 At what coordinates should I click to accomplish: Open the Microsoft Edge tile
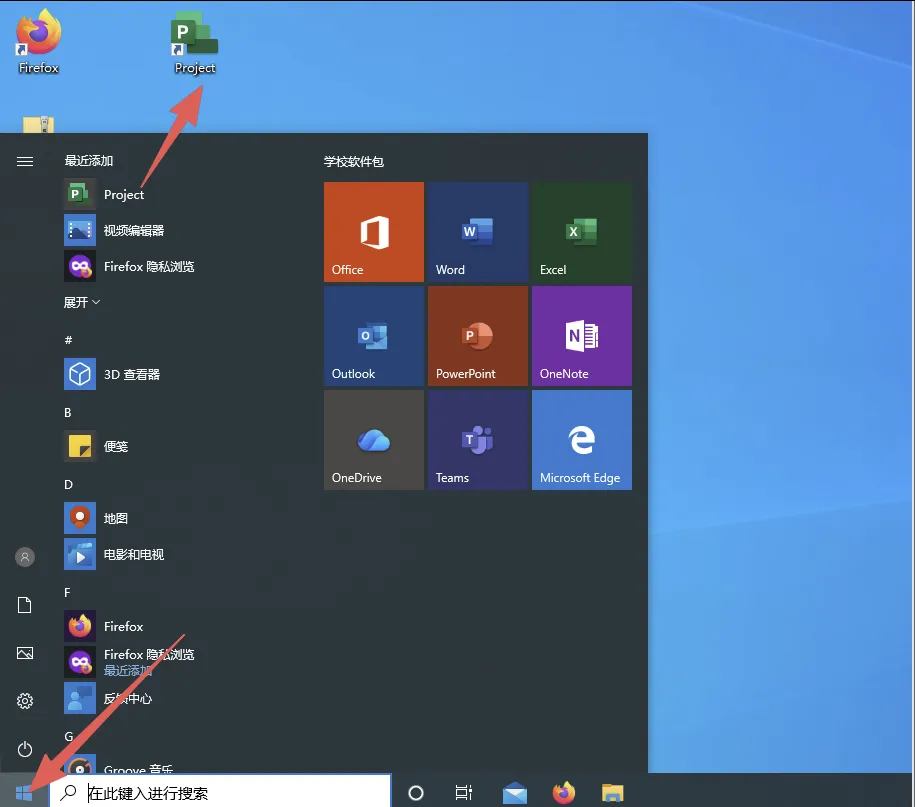click(x=582, y=439)
